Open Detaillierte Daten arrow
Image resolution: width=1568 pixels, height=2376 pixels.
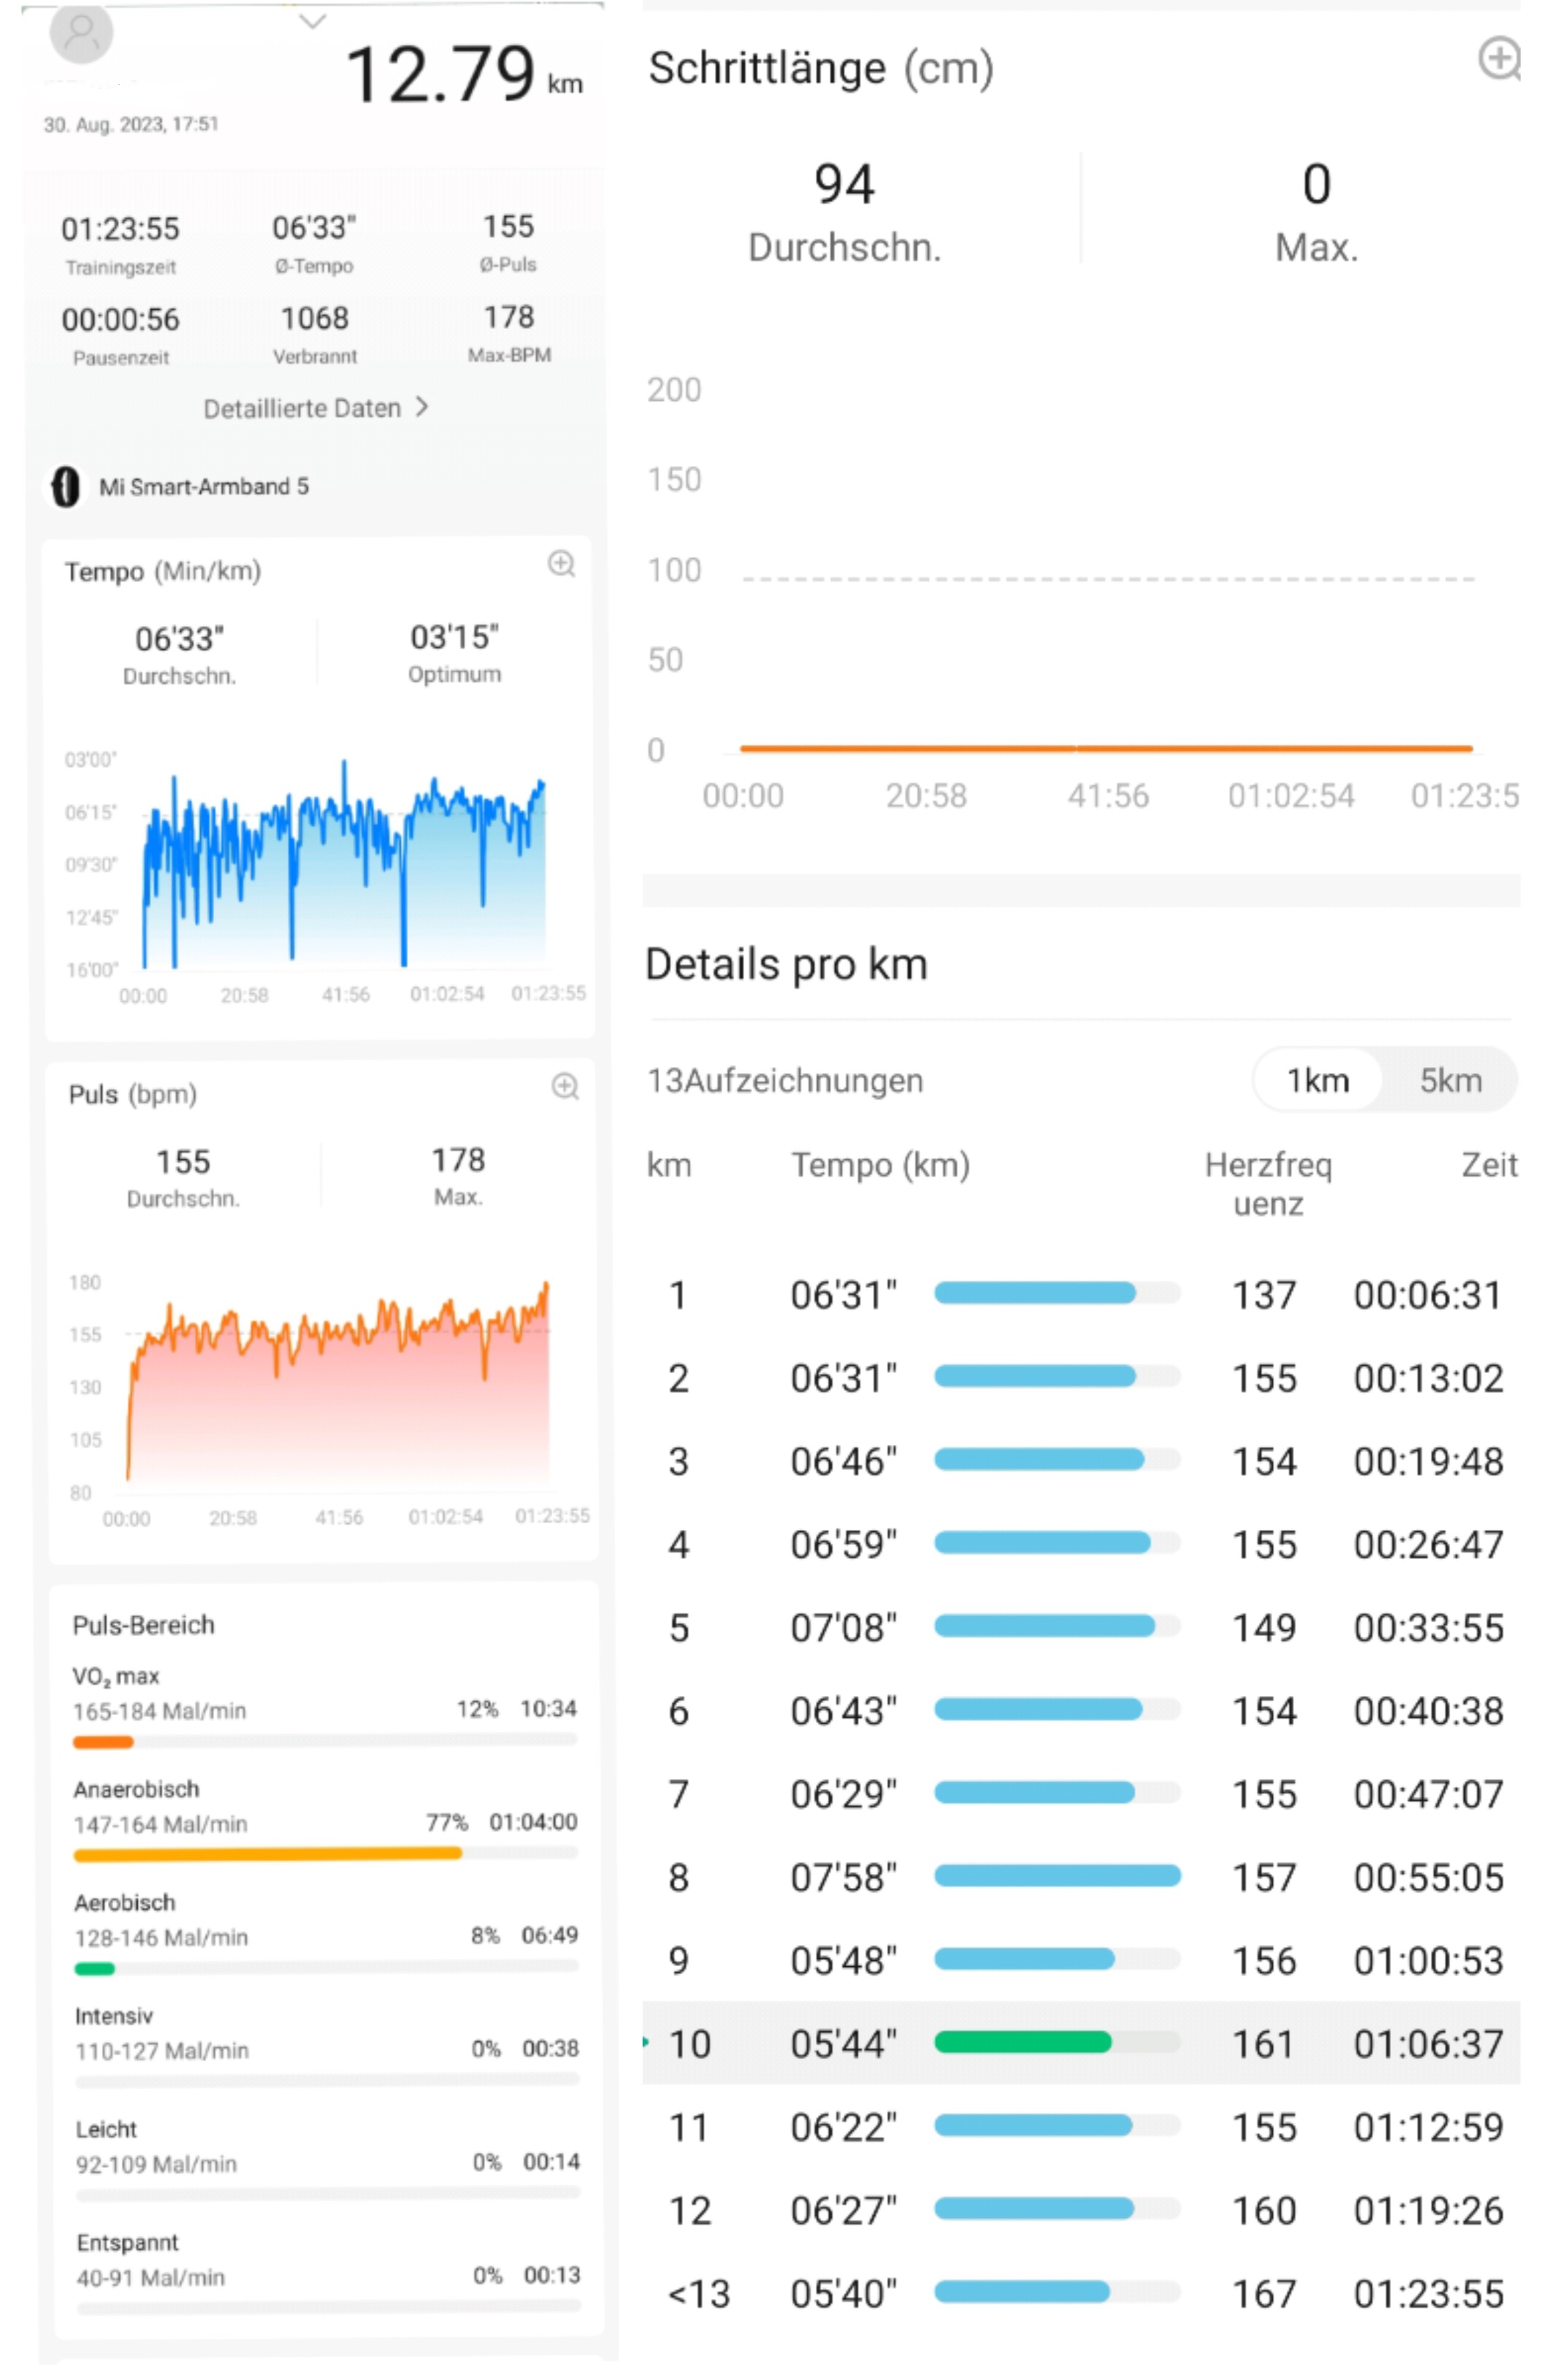coord(422,407)
